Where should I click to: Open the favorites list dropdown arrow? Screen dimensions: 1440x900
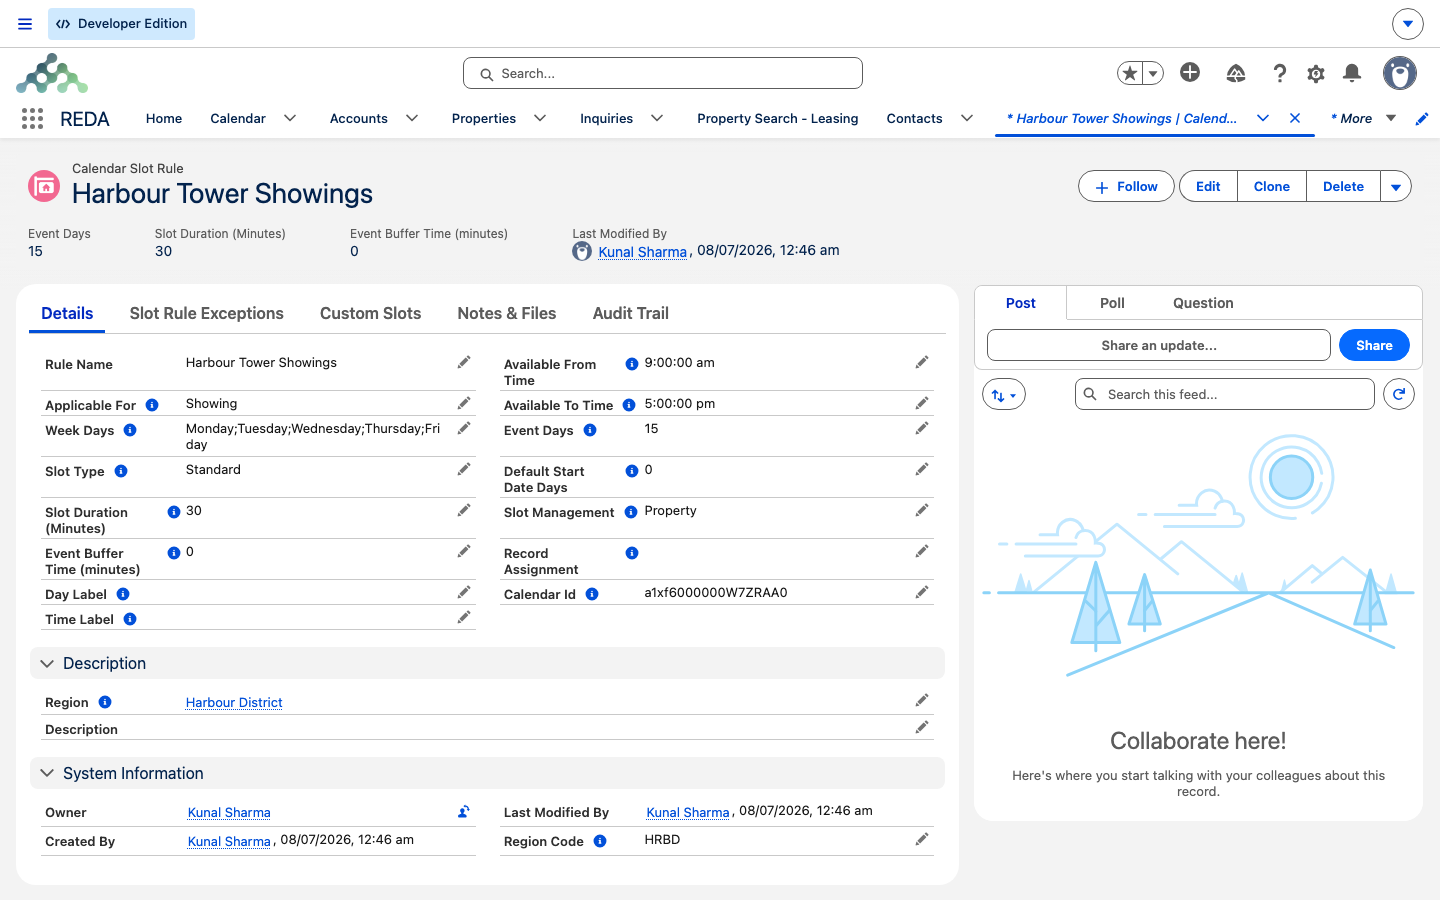[1153, 73]
